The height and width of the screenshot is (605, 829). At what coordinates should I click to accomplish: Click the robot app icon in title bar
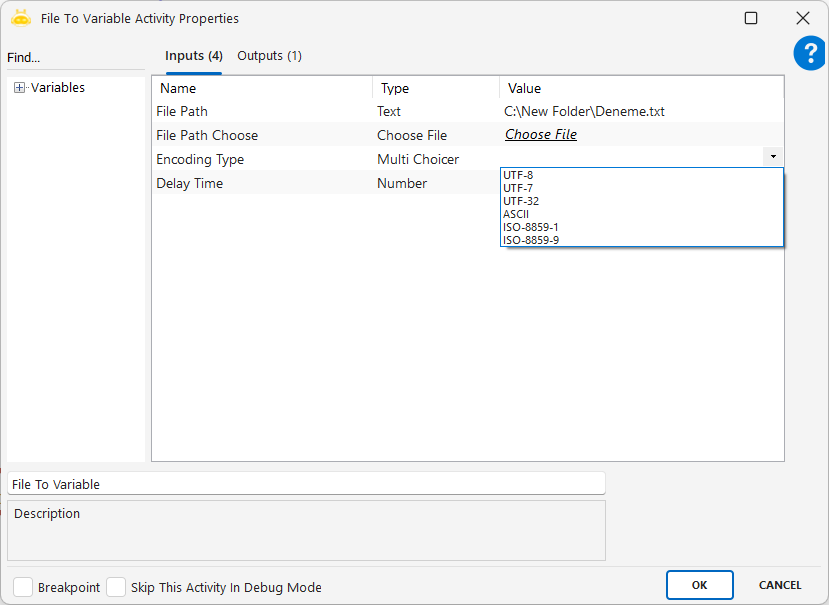tap(21, 18)
